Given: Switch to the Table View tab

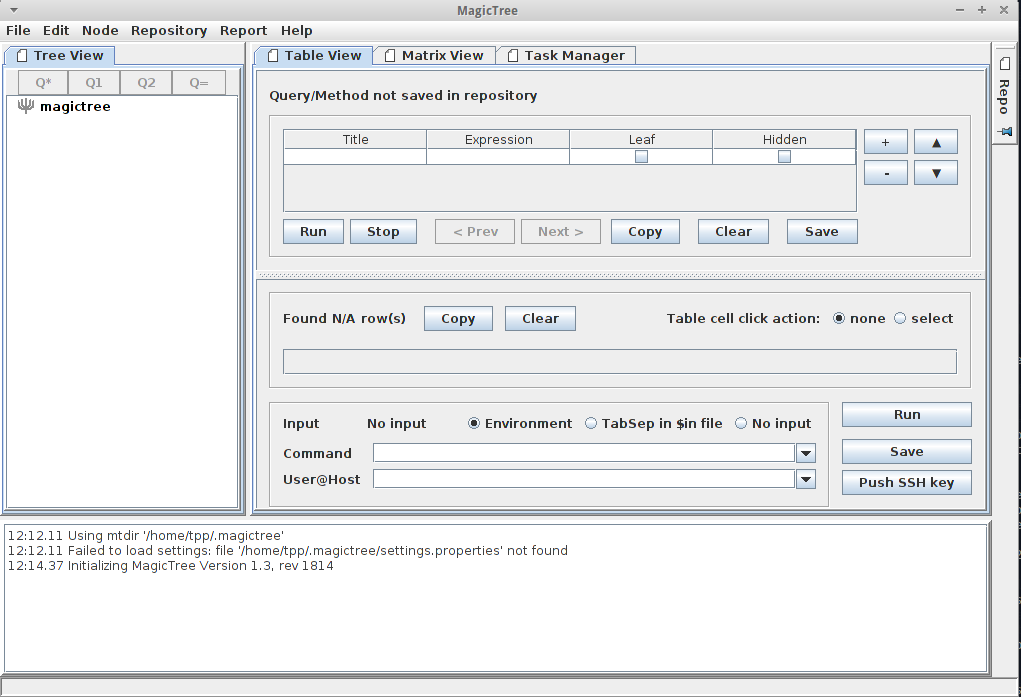Looking at the screenshot, I should click(314, 56).
